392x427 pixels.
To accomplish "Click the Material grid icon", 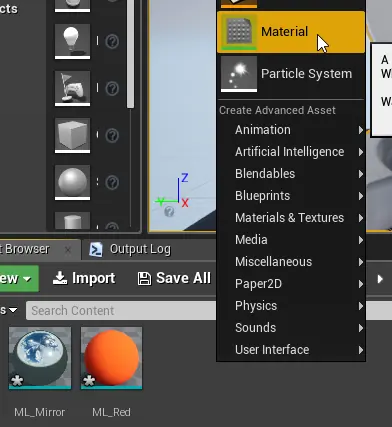I will tap(239, 32).
